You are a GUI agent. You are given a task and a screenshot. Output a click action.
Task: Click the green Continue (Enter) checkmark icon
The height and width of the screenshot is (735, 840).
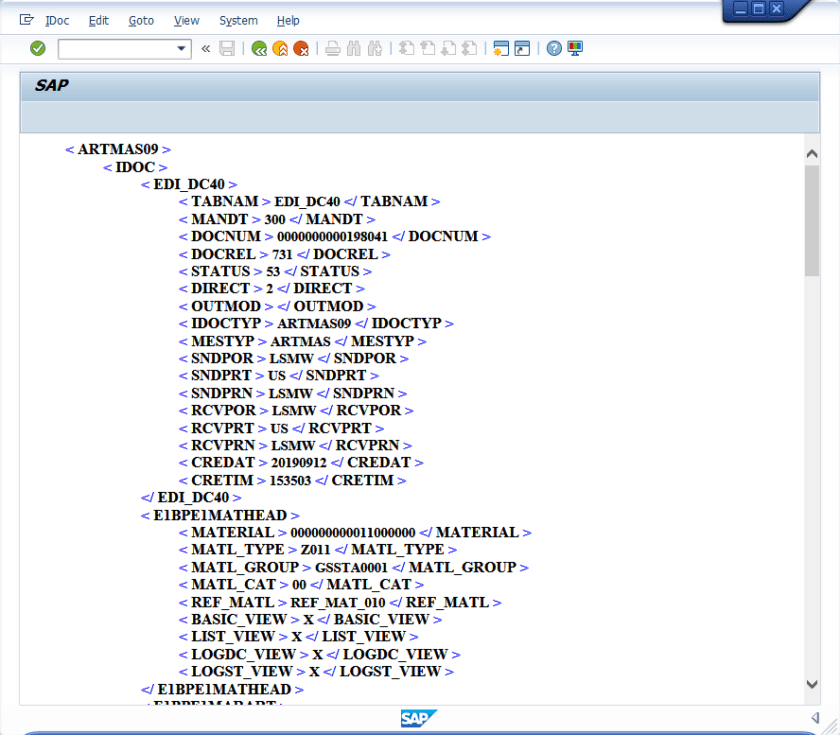(x=37, y=48)
